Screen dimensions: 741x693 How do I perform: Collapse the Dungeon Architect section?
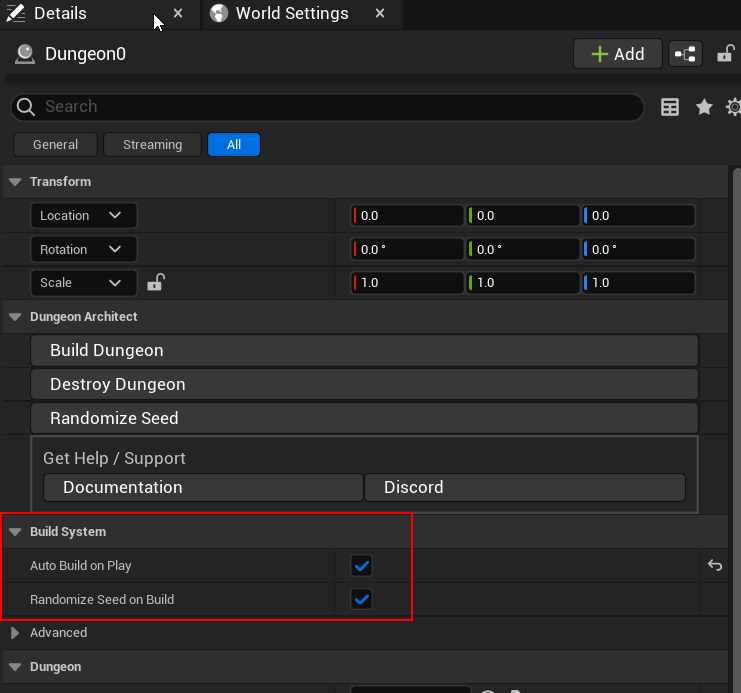coord(15,317)
